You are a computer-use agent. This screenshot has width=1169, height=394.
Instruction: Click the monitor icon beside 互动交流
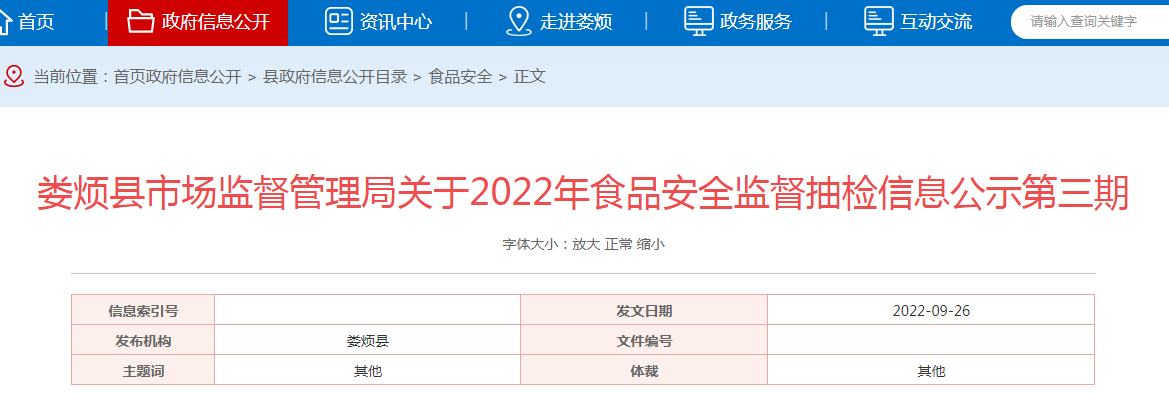coord(879,21)
